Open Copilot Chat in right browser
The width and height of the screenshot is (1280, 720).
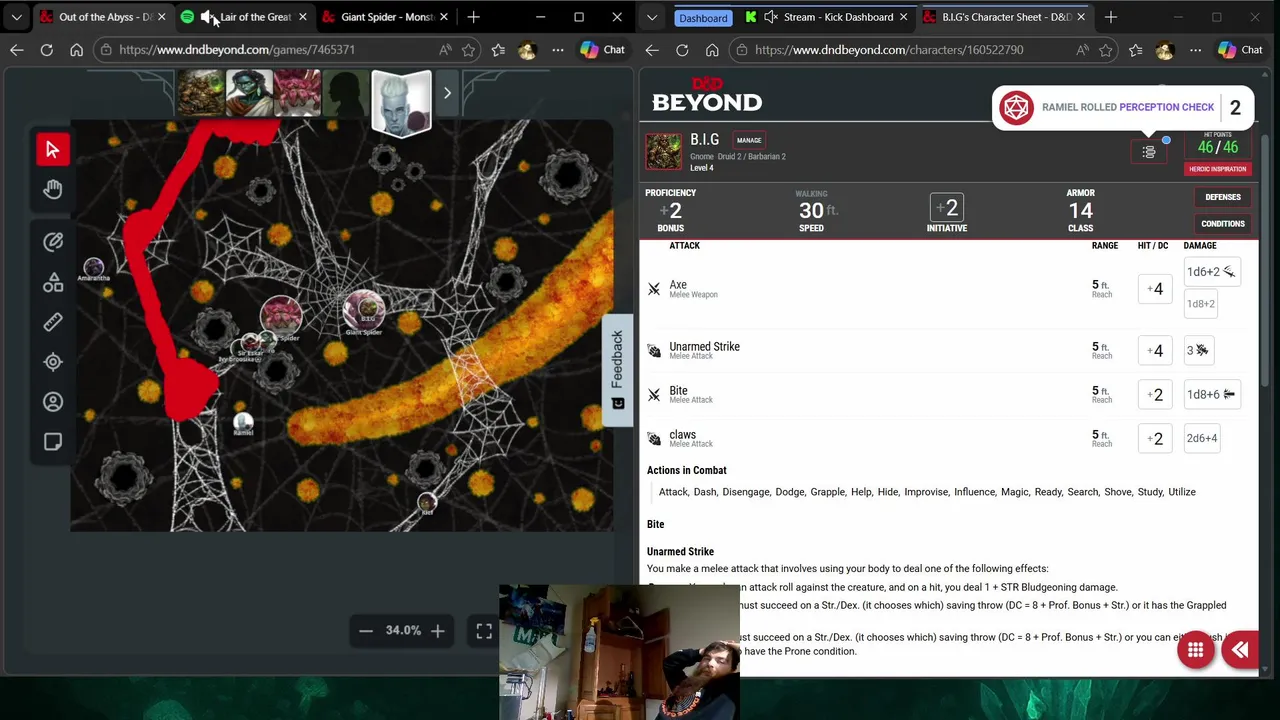click(x=1240, y=50)
